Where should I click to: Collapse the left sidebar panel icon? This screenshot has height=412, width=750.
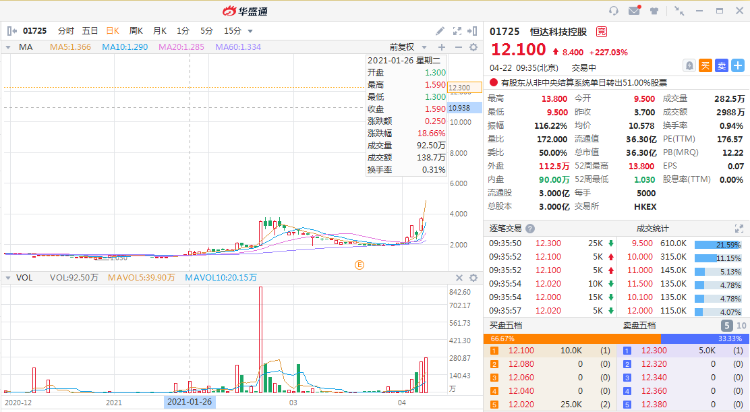tap(12, 31)
